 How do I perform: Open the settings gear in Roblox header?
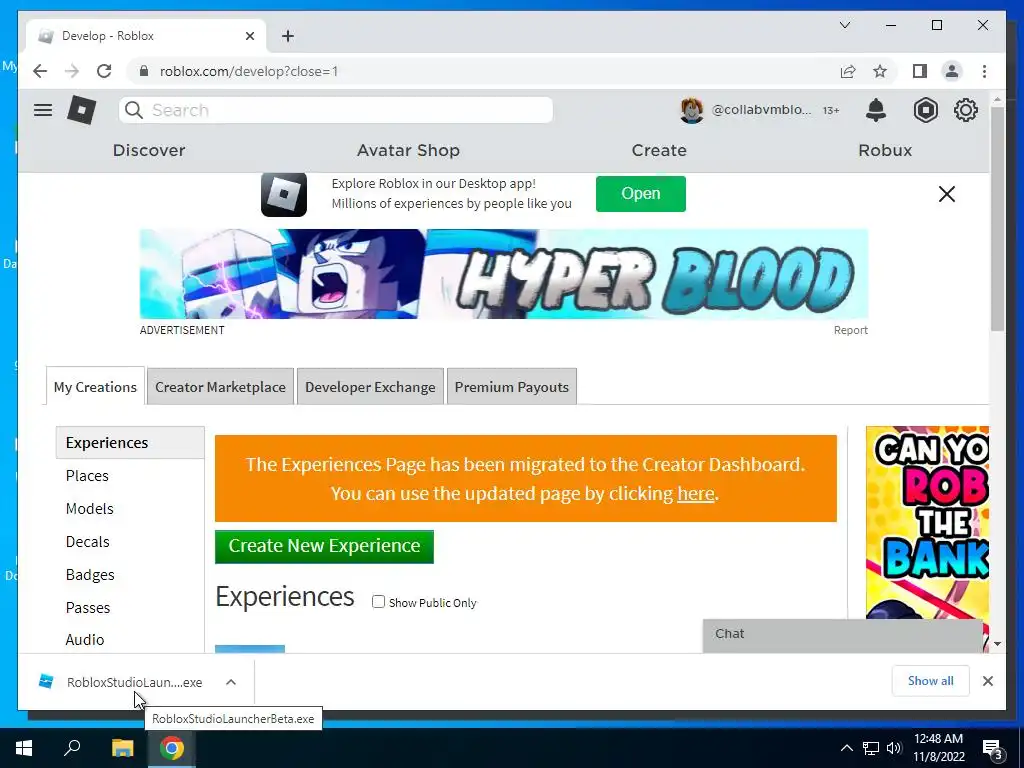click(965, 110)
